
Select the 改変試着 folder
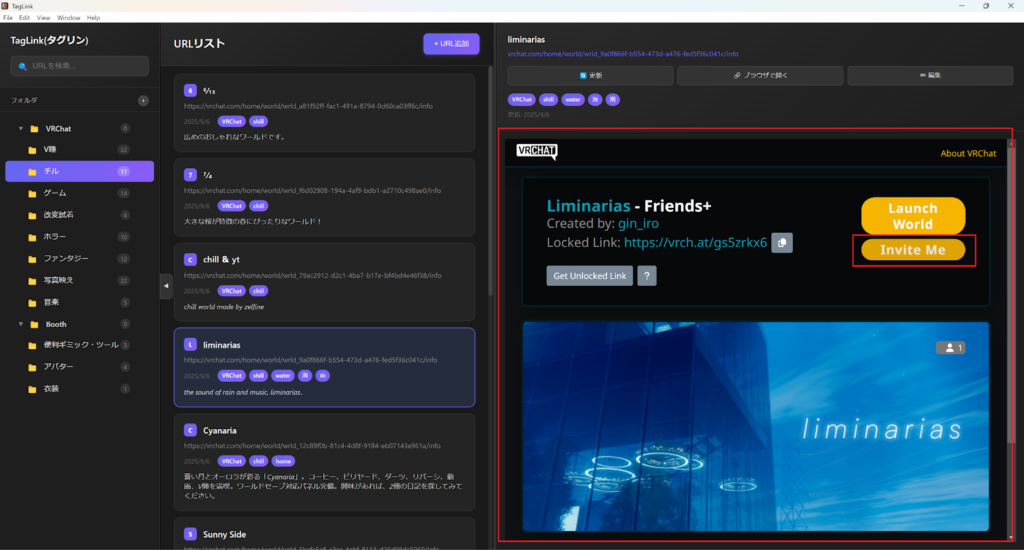pyautogui.click(x=80, y=215)
